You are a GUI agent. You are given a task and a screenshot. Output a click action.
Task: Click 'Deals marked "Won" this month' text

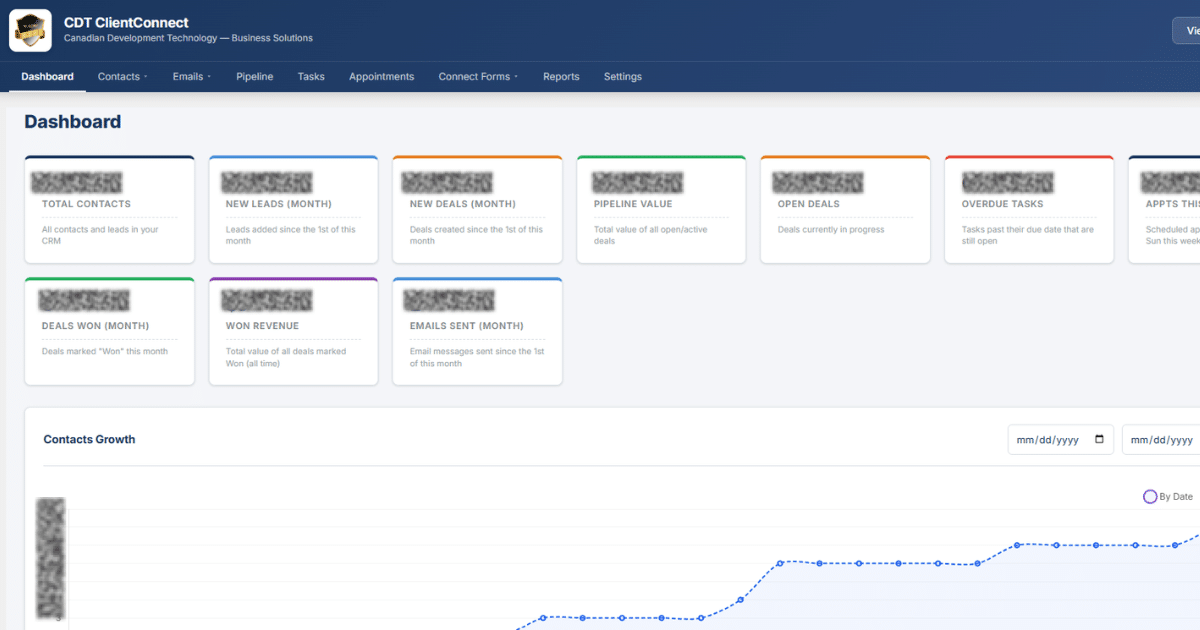105,351
